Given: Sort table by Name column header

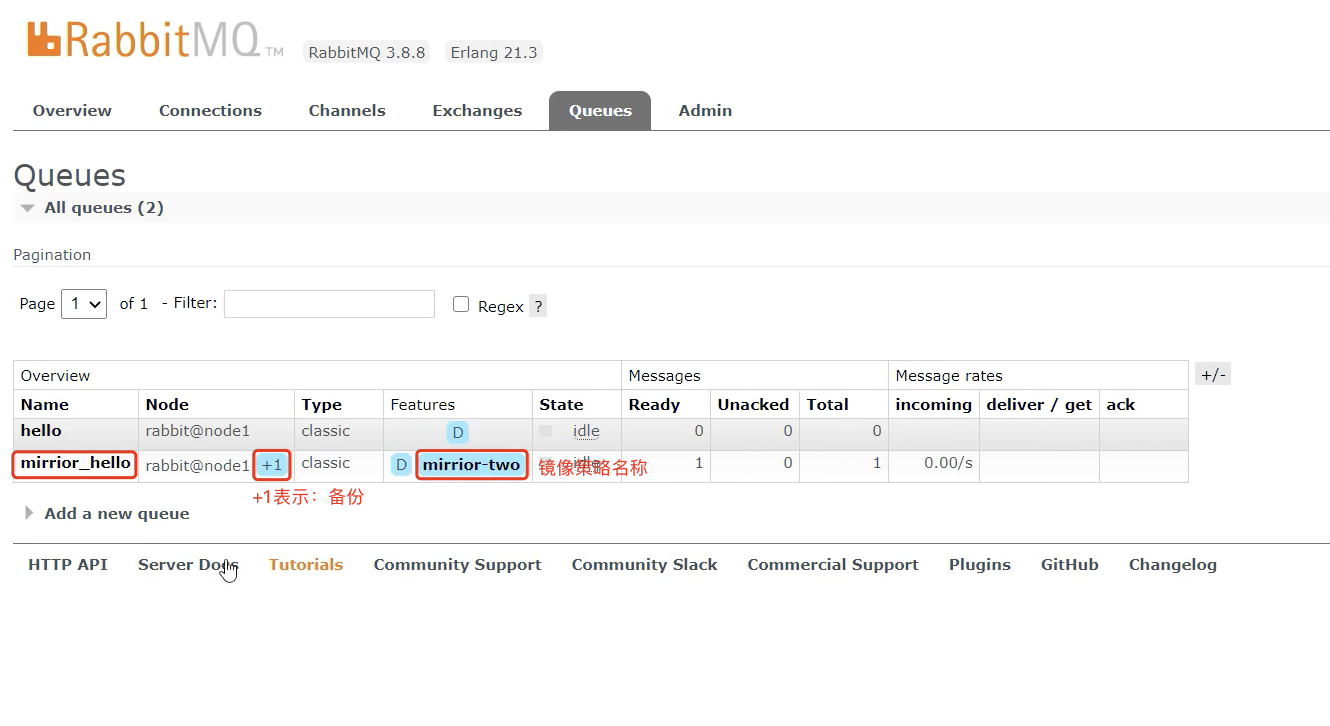Looking at the screenshot, I should tap(45, 405).
